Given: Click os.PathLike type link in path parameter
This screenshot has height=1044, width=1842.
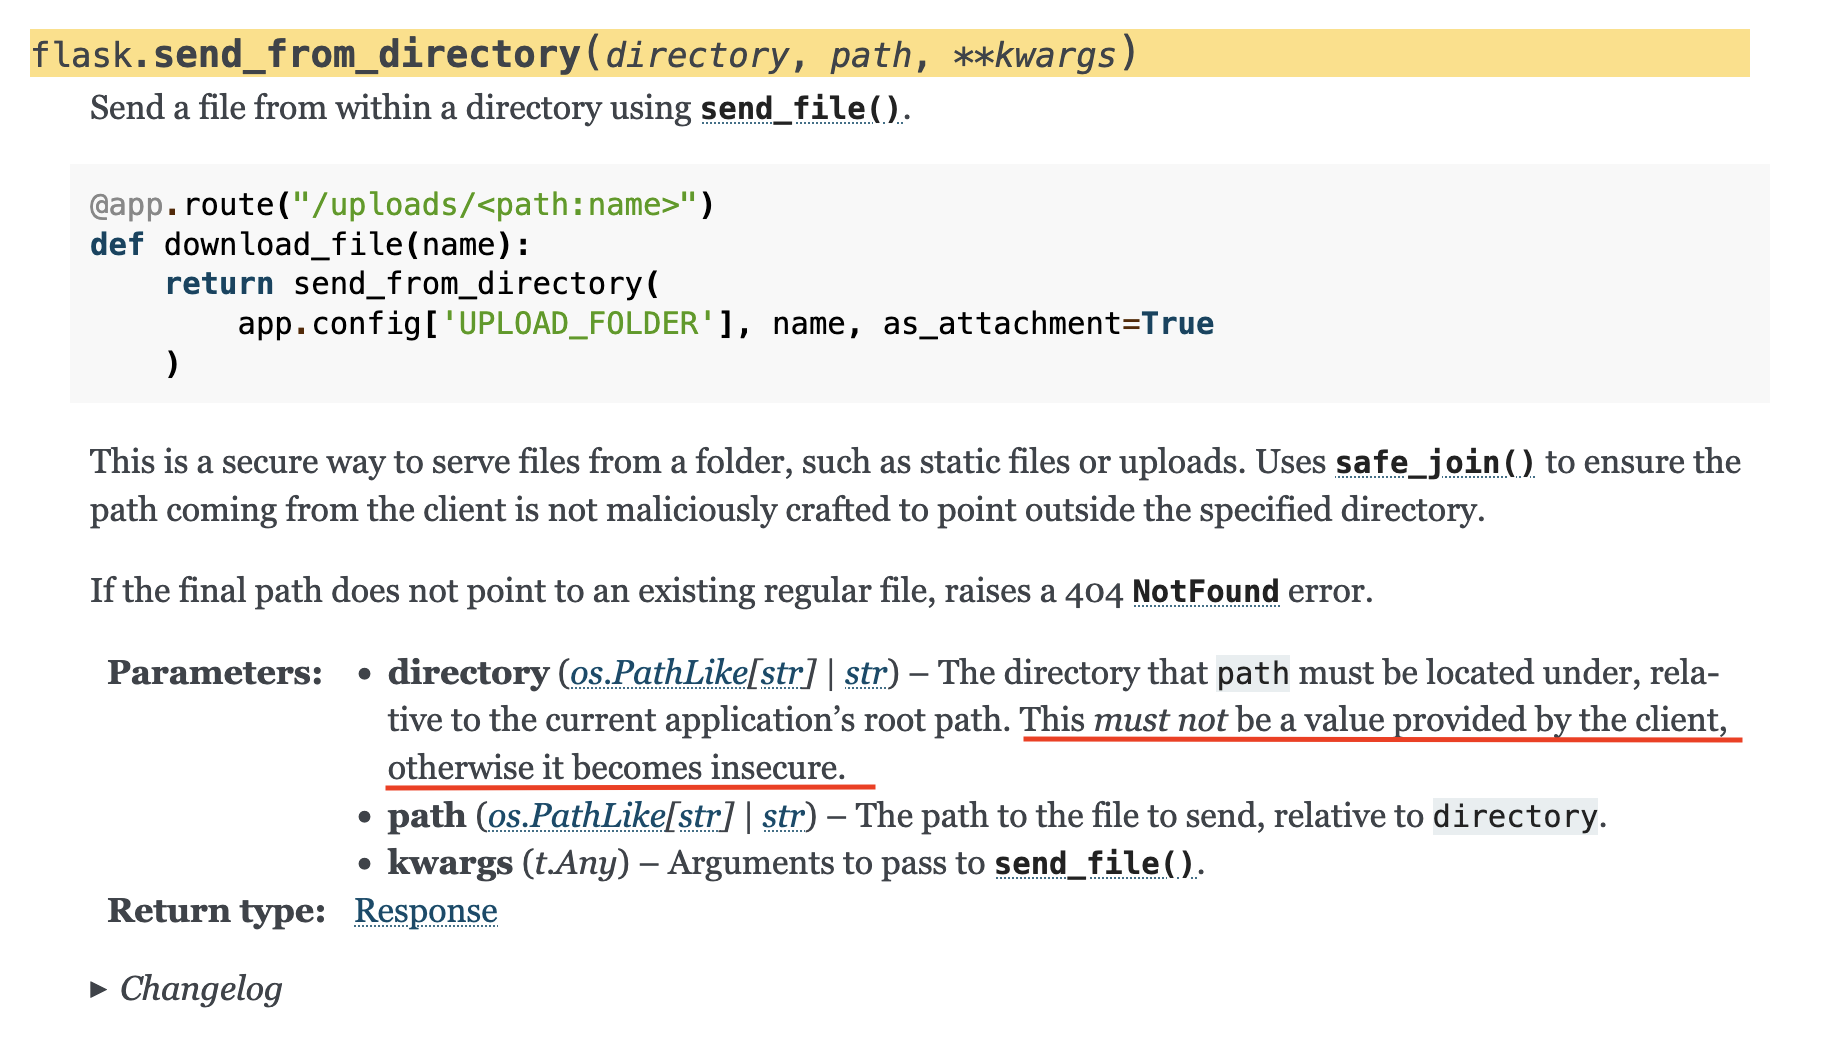Looking at the screenshot, I should click(577, 816).
